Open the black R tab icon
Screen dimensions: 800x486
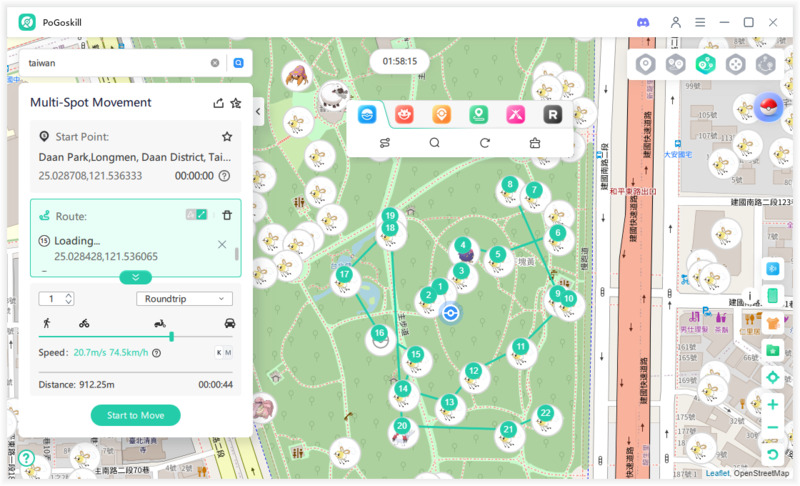tap(553, 114)
